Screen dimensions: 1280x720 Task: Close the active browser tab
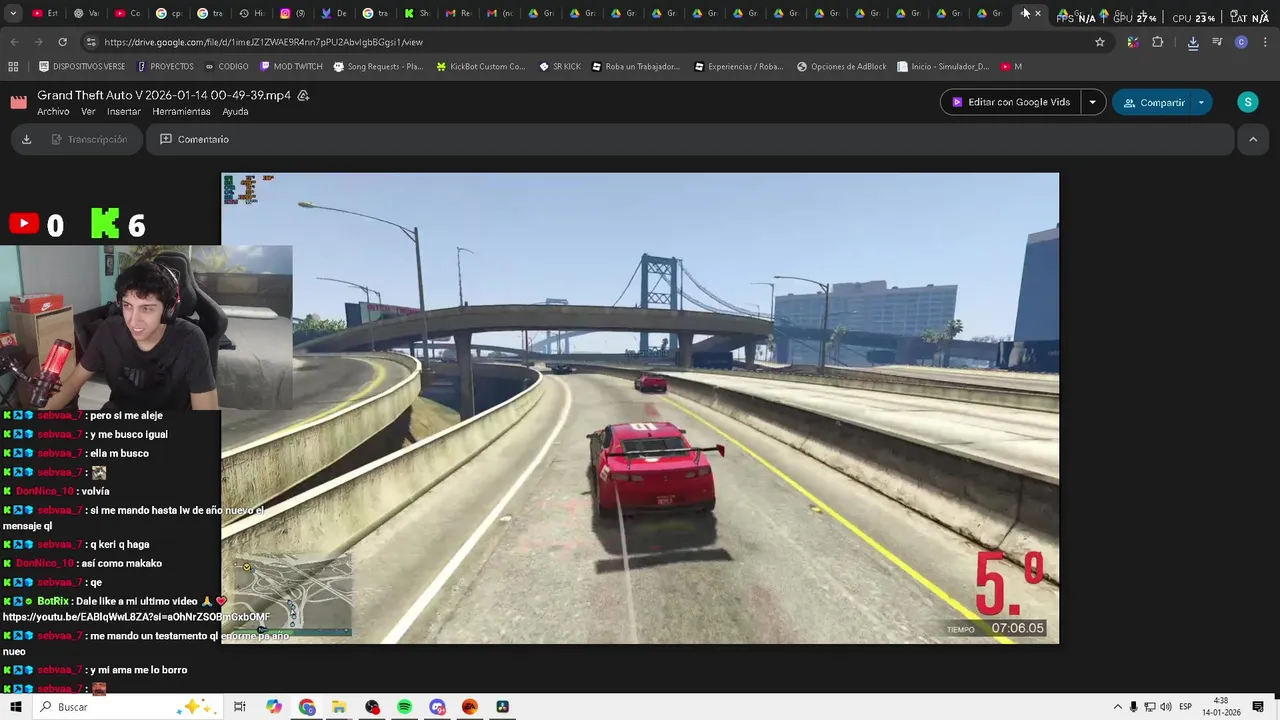[x=1037, y=13]
